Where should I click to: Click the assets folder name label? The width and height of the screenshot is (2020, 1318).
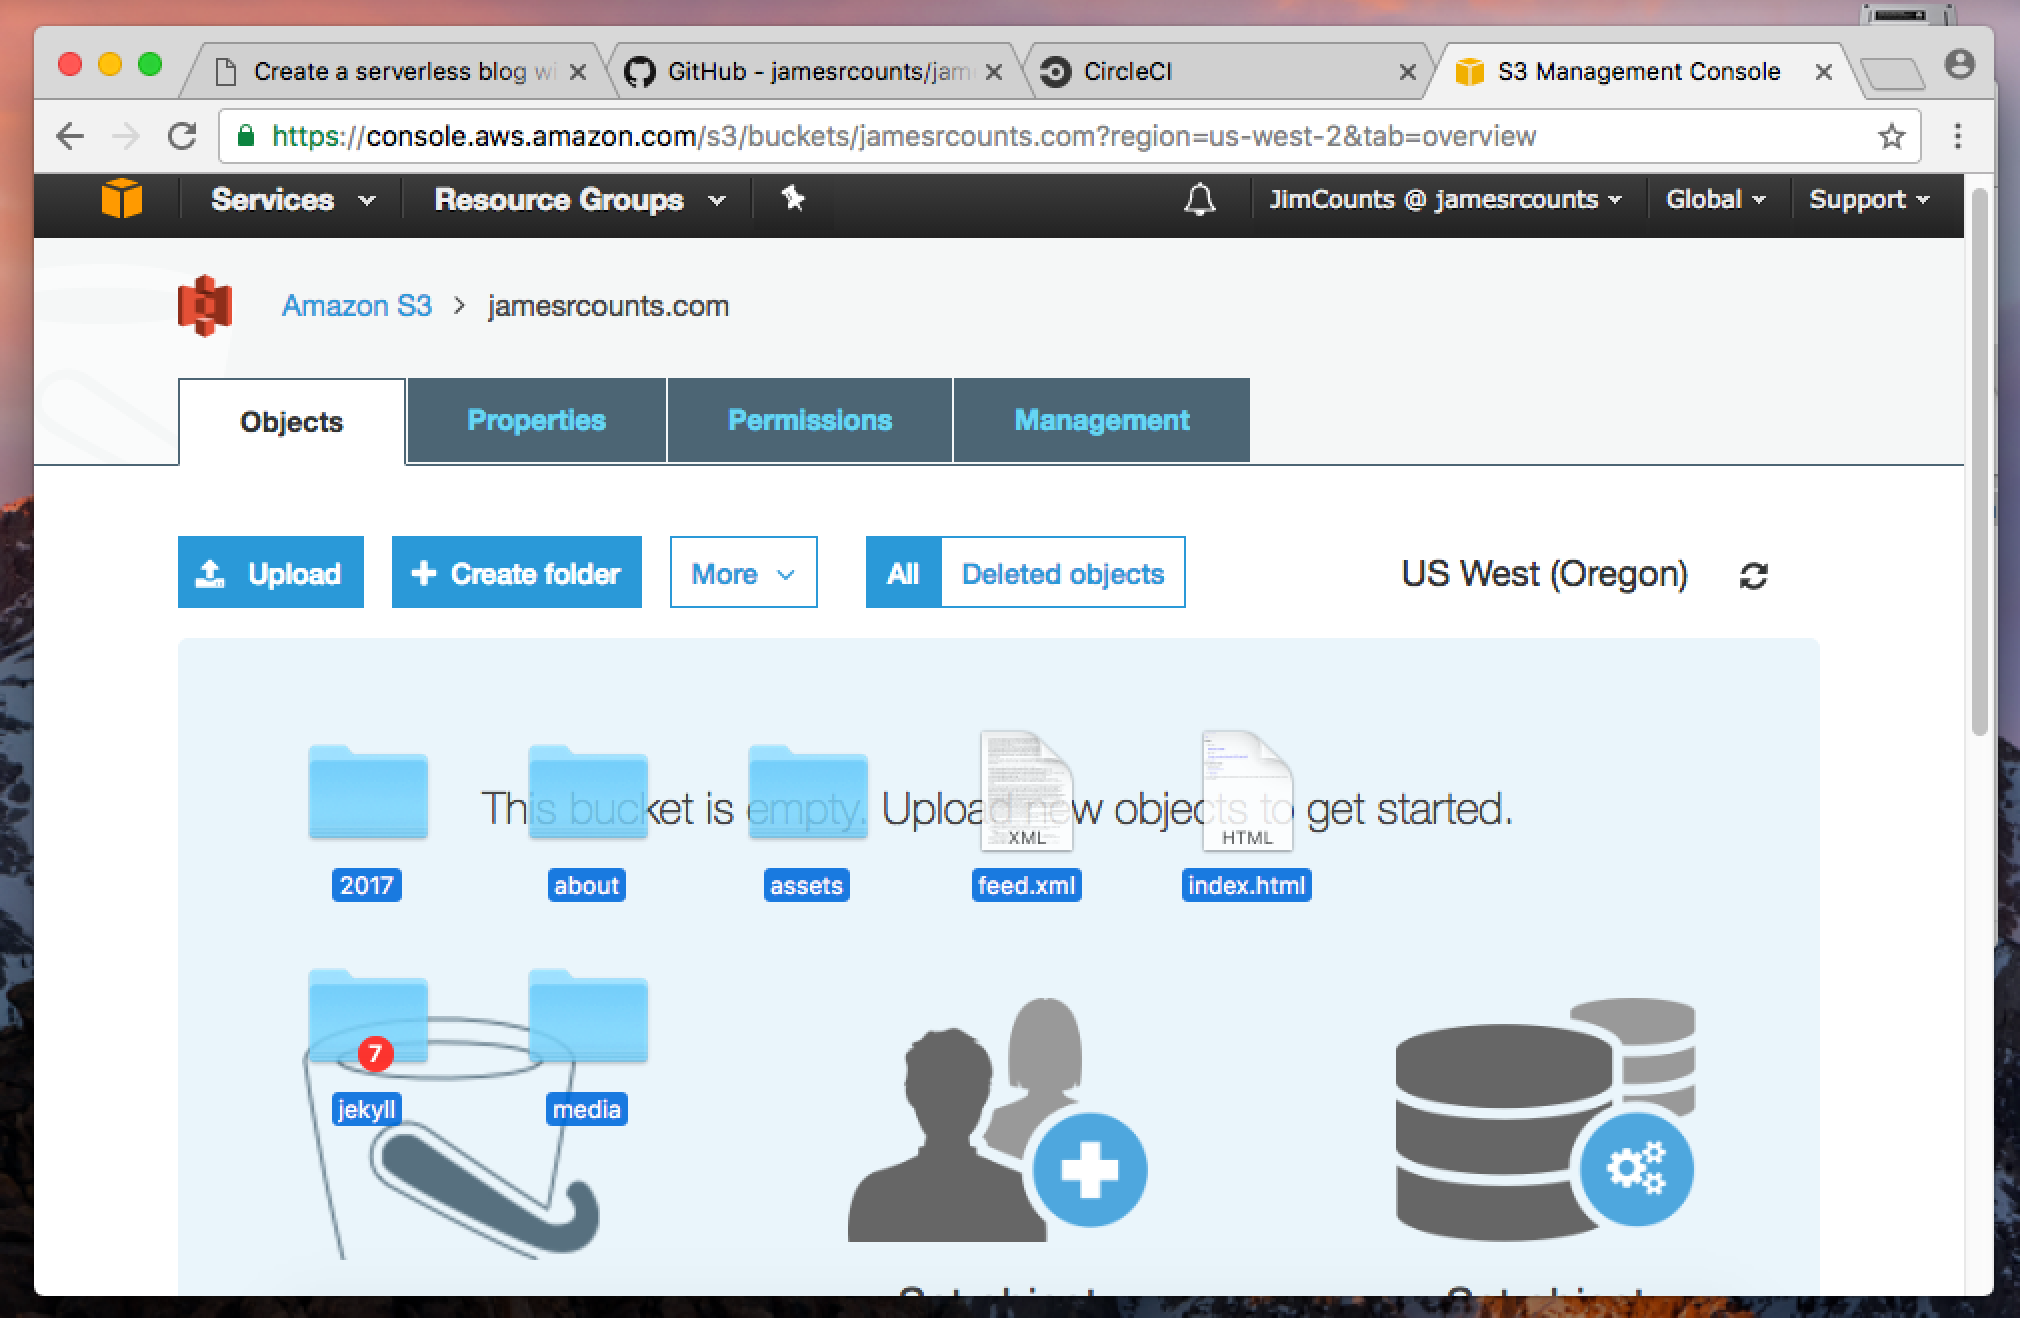click(x=807, y=885)
